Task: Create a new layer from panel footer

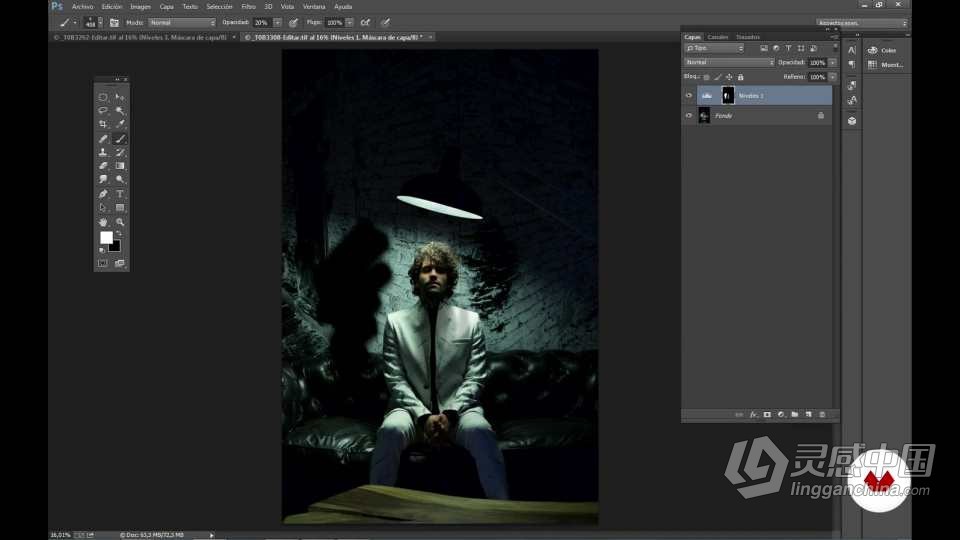Action: pyautogui.click(x=808, y=414)
